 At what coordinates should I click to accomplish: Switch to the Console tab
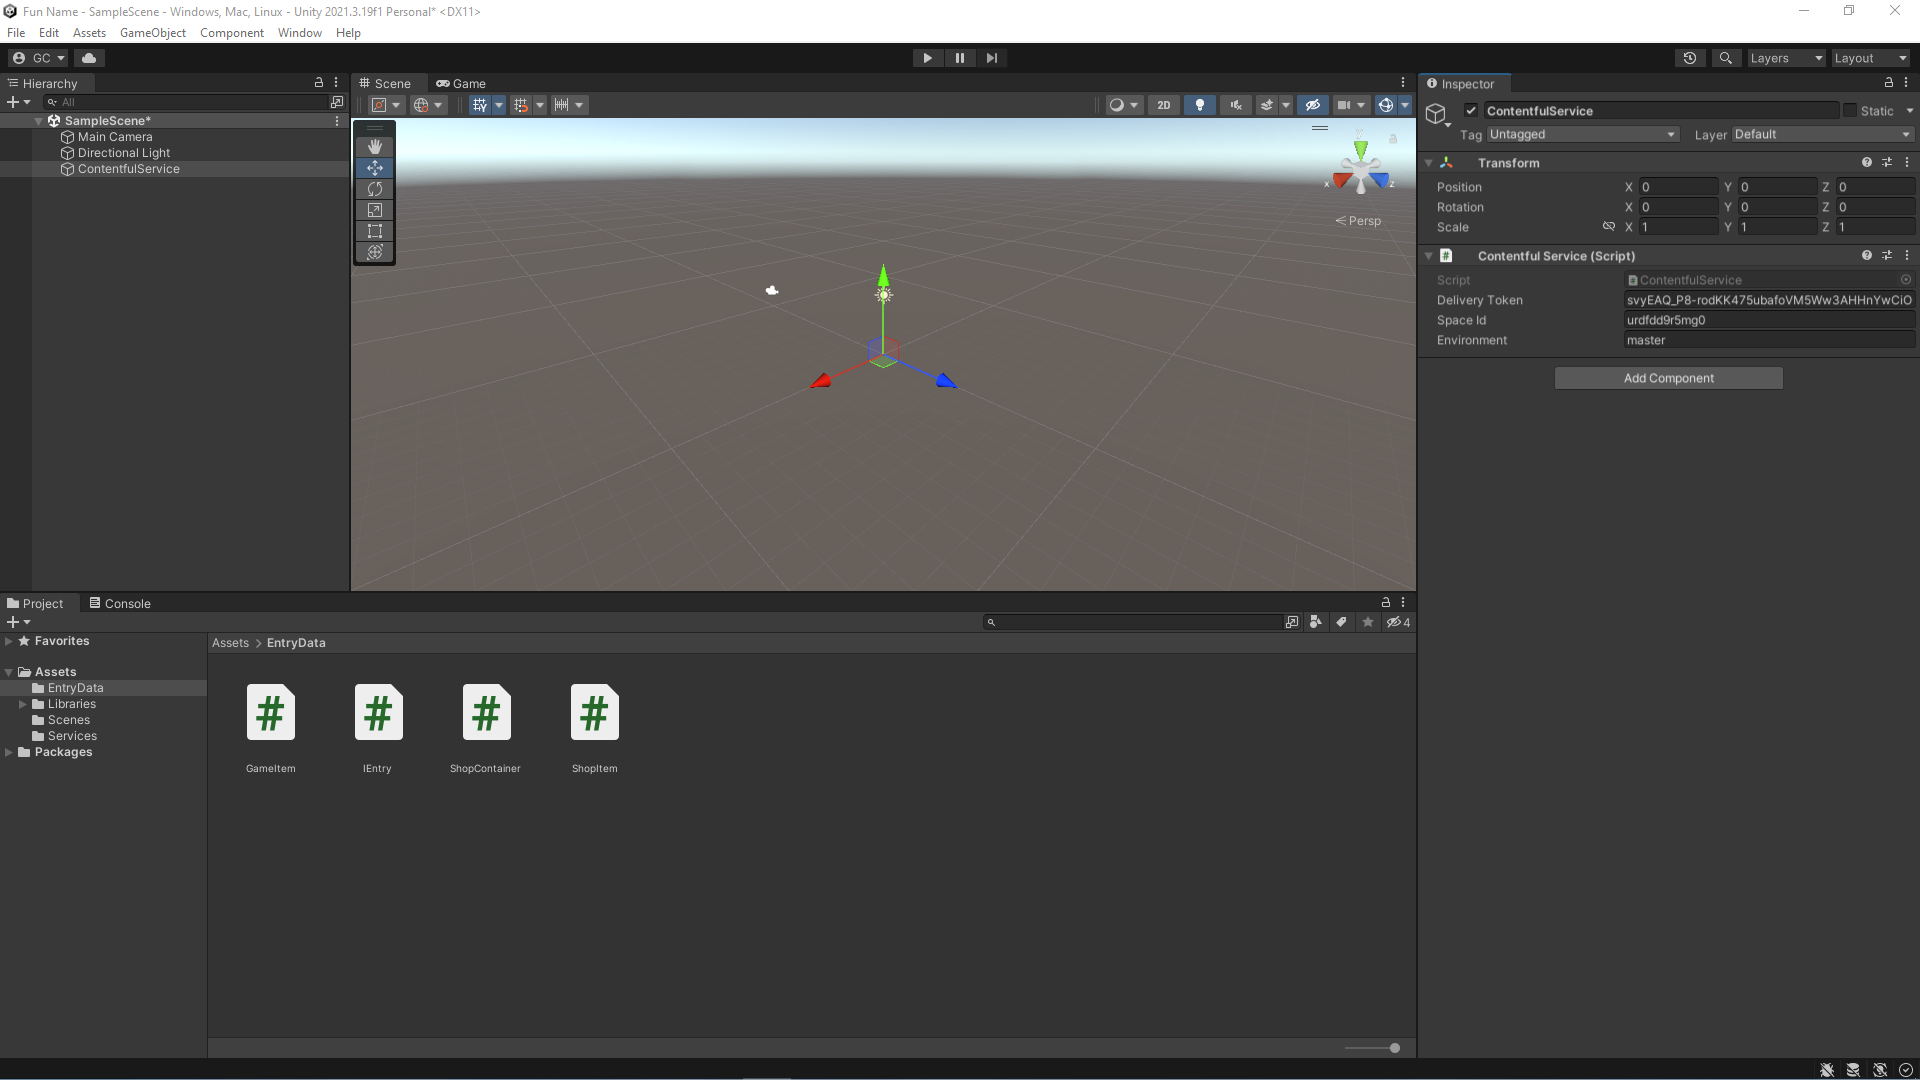click(x=120, y=603)
